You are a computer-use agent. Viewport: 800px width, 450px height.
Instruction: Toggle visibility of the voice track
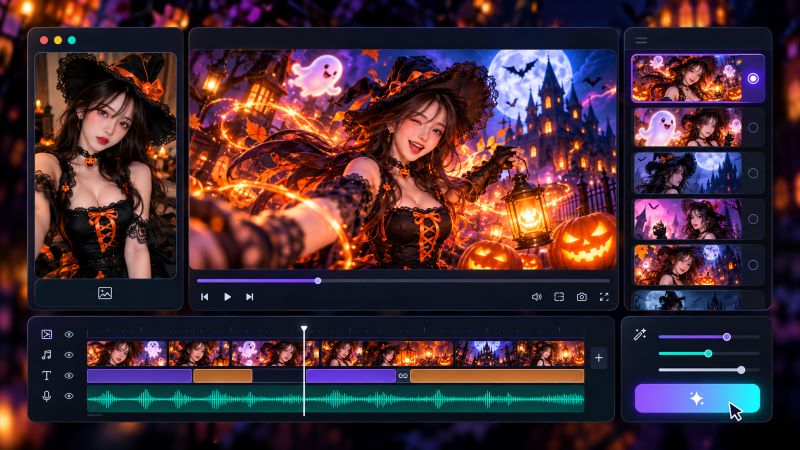click(x=69, y=396)
